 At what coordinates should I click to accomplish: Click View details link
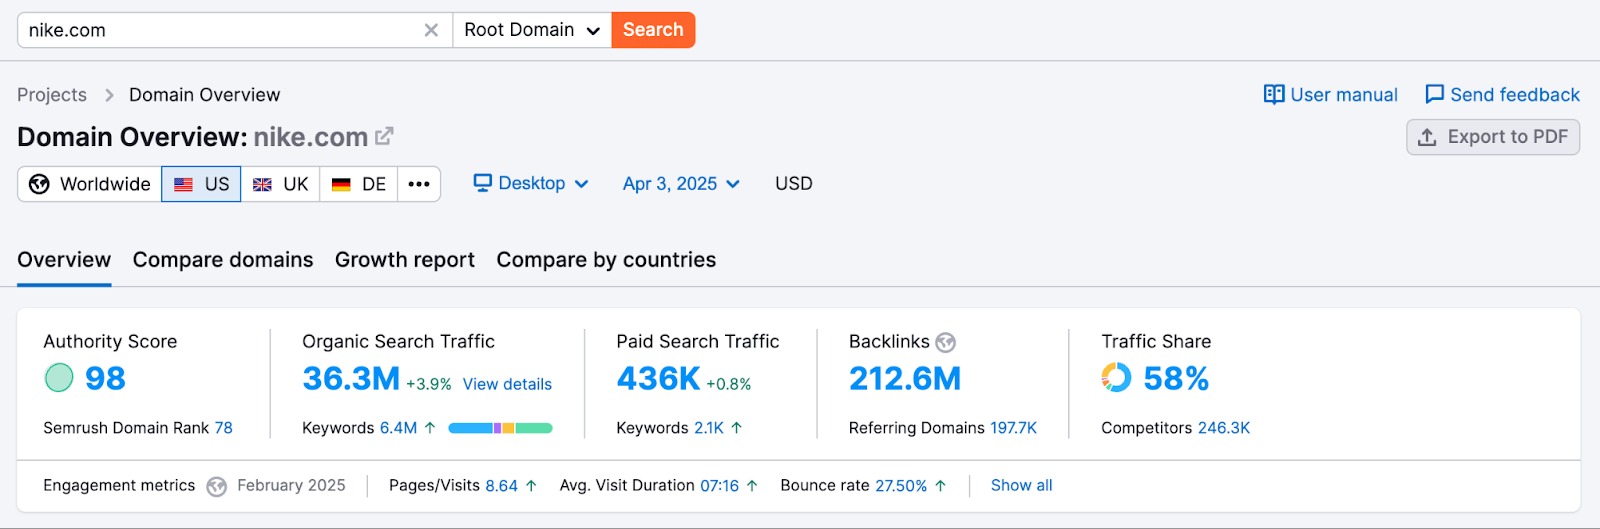pyautogui.click(x=507, y=384)
